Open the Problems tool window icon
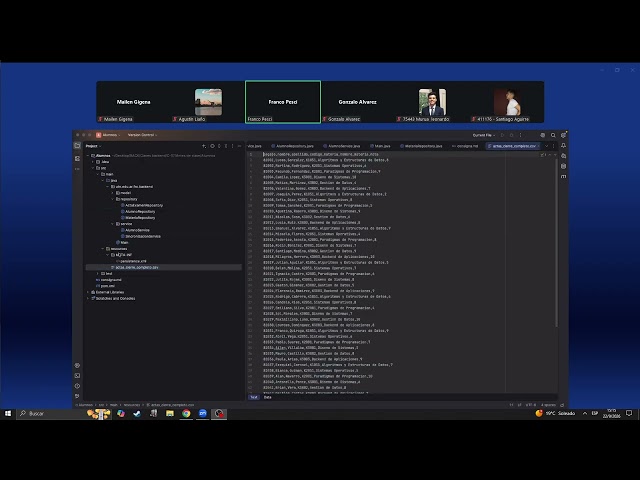 coord(77,386)
